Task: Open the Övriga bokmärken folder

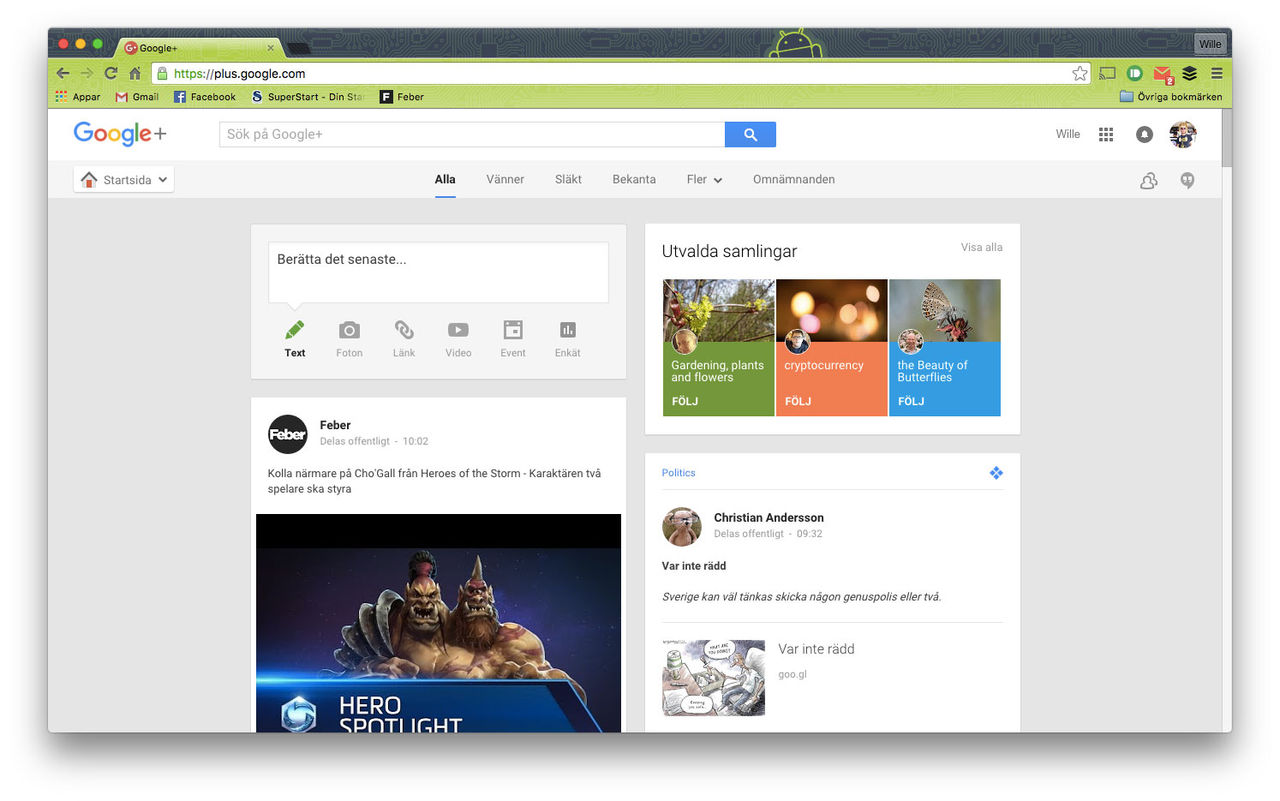Action: click(x=1171, y=97)
